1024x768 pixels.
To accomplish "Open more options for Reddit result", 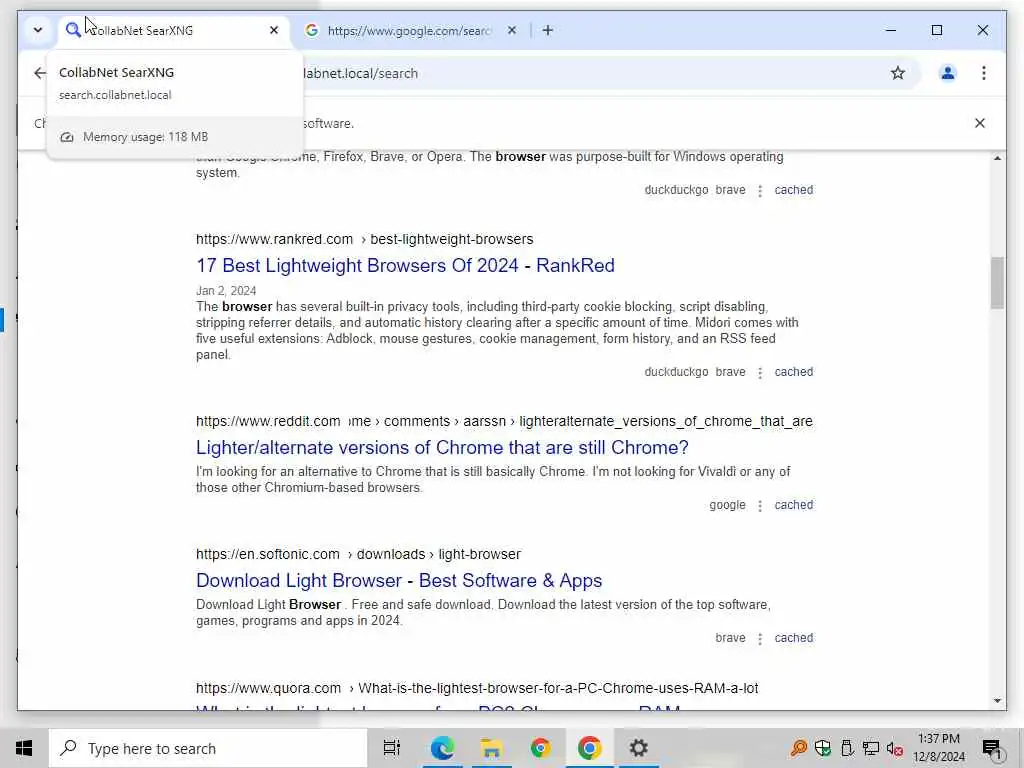I will tap(760, 505).
